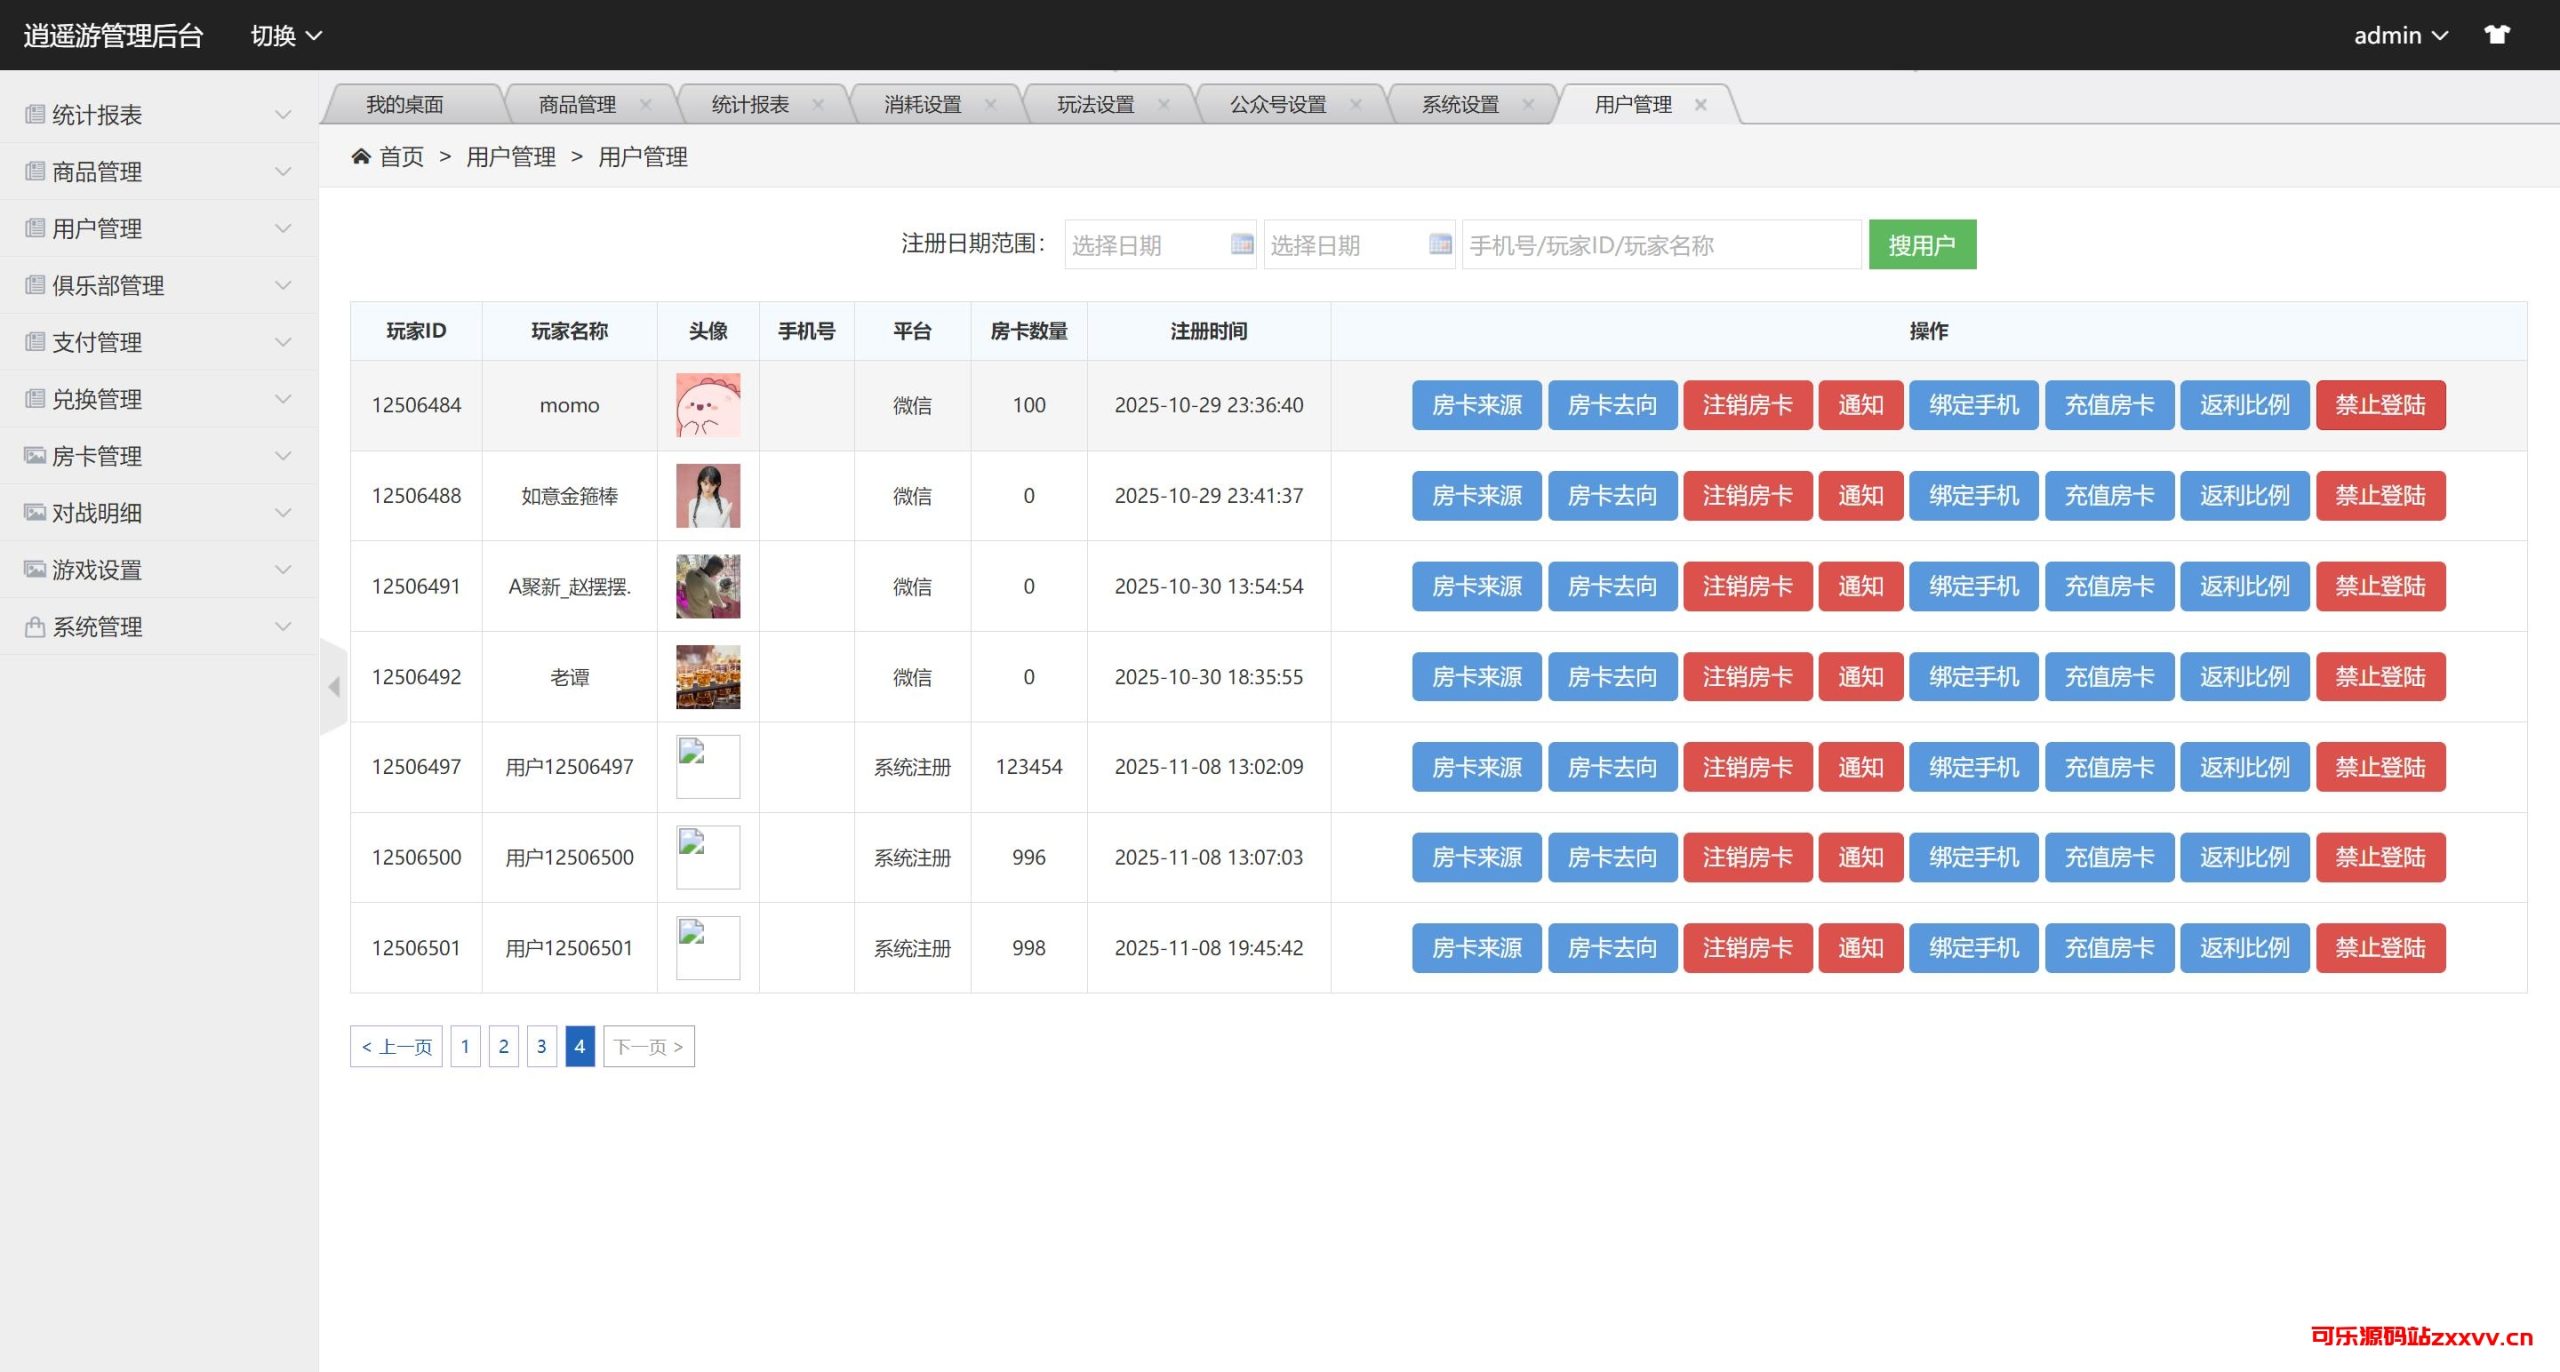The width and height of the screenshot is (2560, 1372).
Task: Open the start date calendar icon
Action: click(1241, 244)
